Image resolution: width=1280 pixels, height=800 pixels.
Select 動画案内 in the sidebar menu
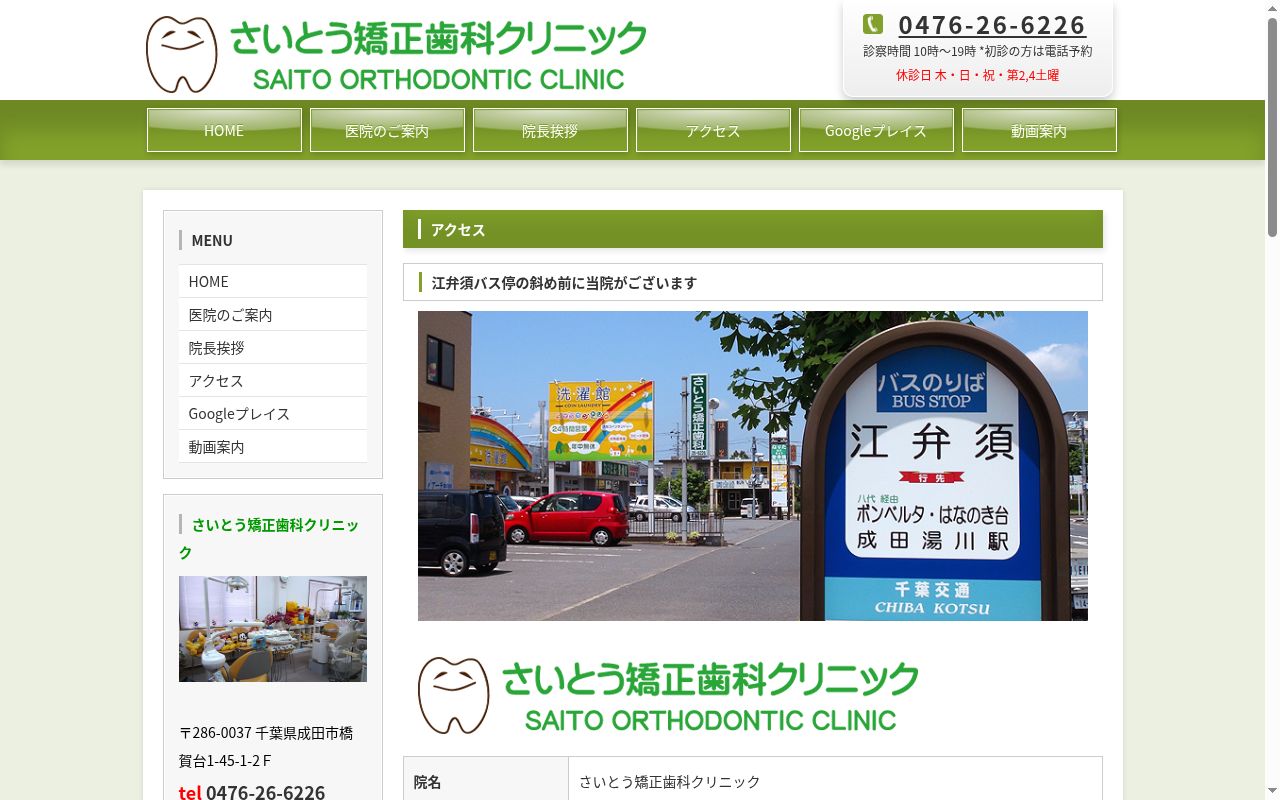click(x=273, y=446)
